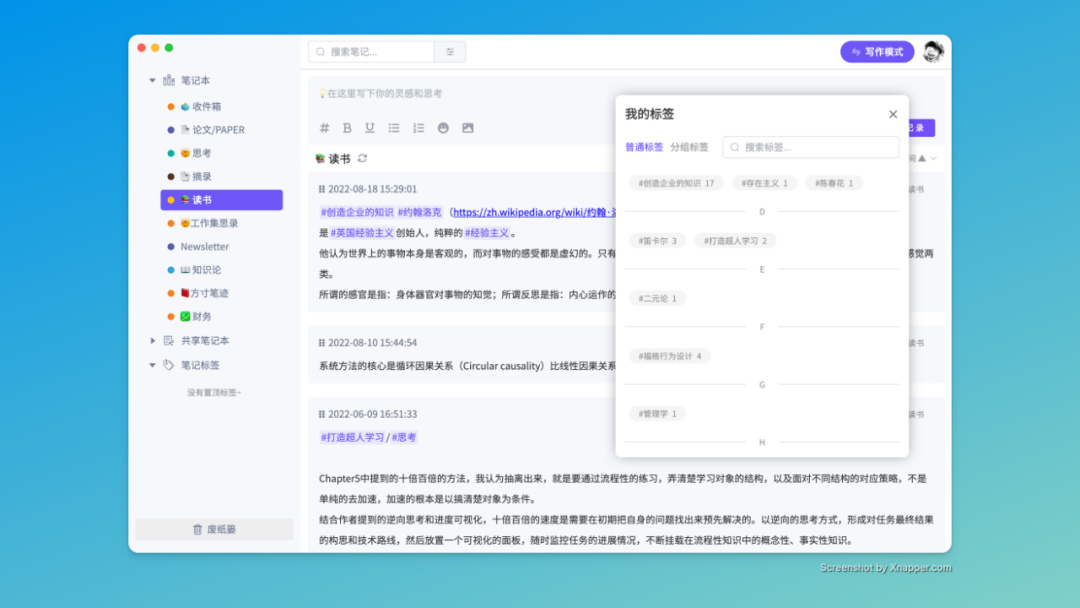
Task: Collapse the 笔记标签 section
Action: pos(152,365)
